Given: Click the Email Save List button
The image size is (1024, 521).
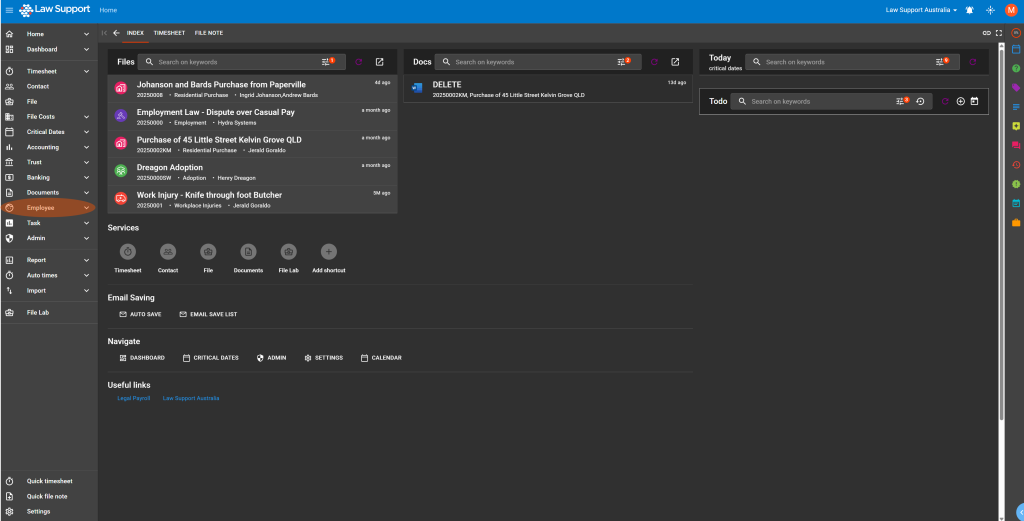Looking at the screenshot, I should [x=208, y=314].
